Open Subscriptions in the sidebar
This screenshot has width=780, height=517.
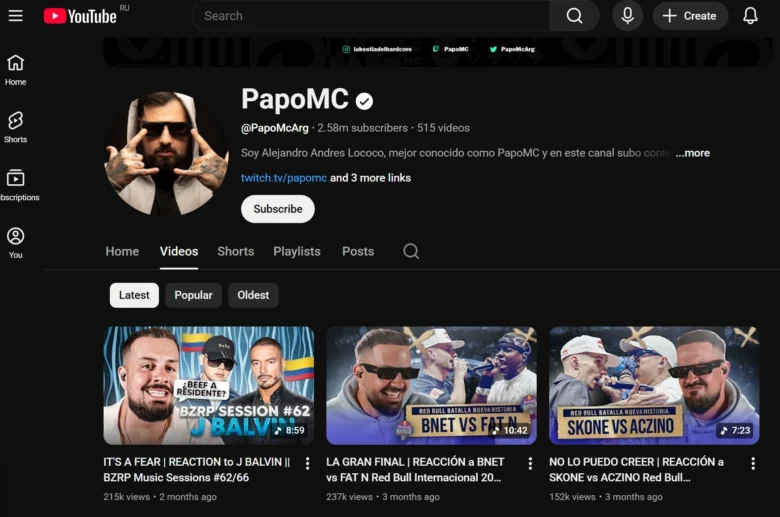click(19, 186)
